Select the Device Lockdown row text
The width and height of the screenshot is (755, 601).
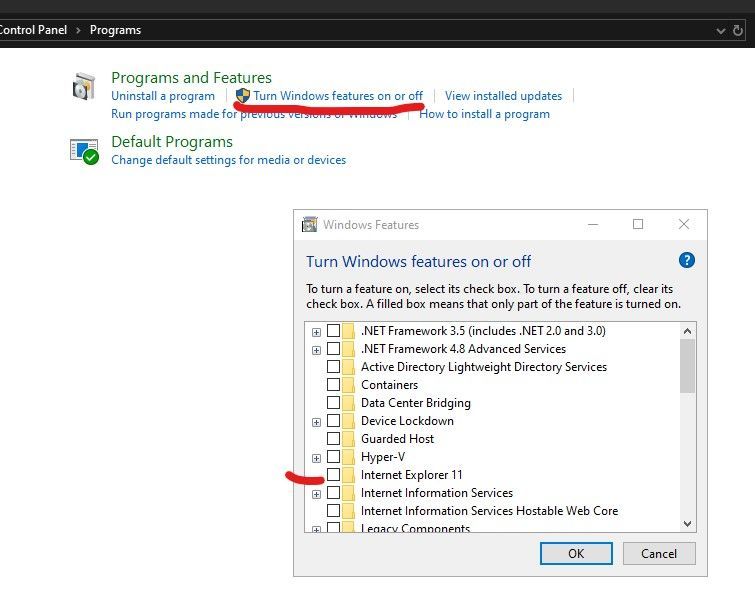point(407,421)
